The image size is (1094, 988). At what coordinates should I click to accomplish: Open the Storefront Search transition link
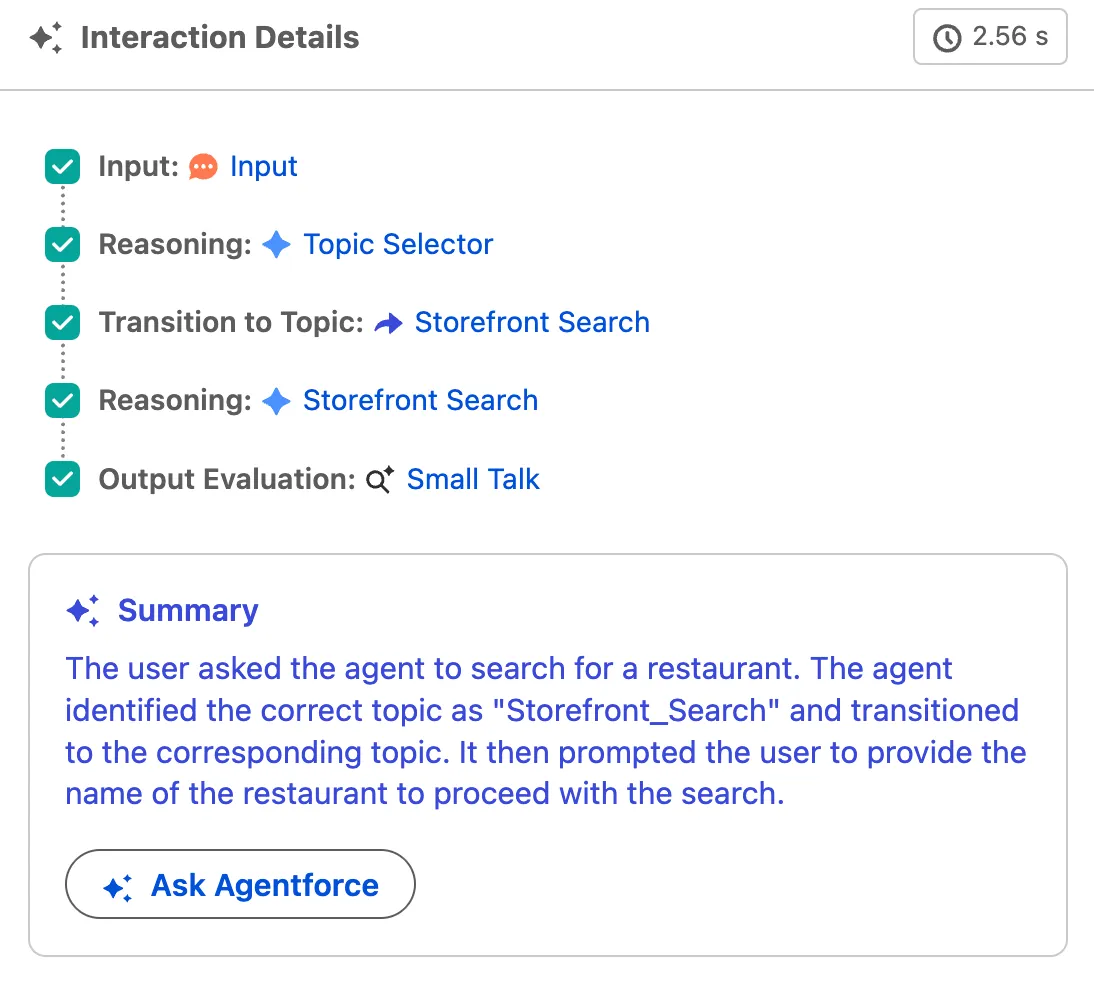532,322
